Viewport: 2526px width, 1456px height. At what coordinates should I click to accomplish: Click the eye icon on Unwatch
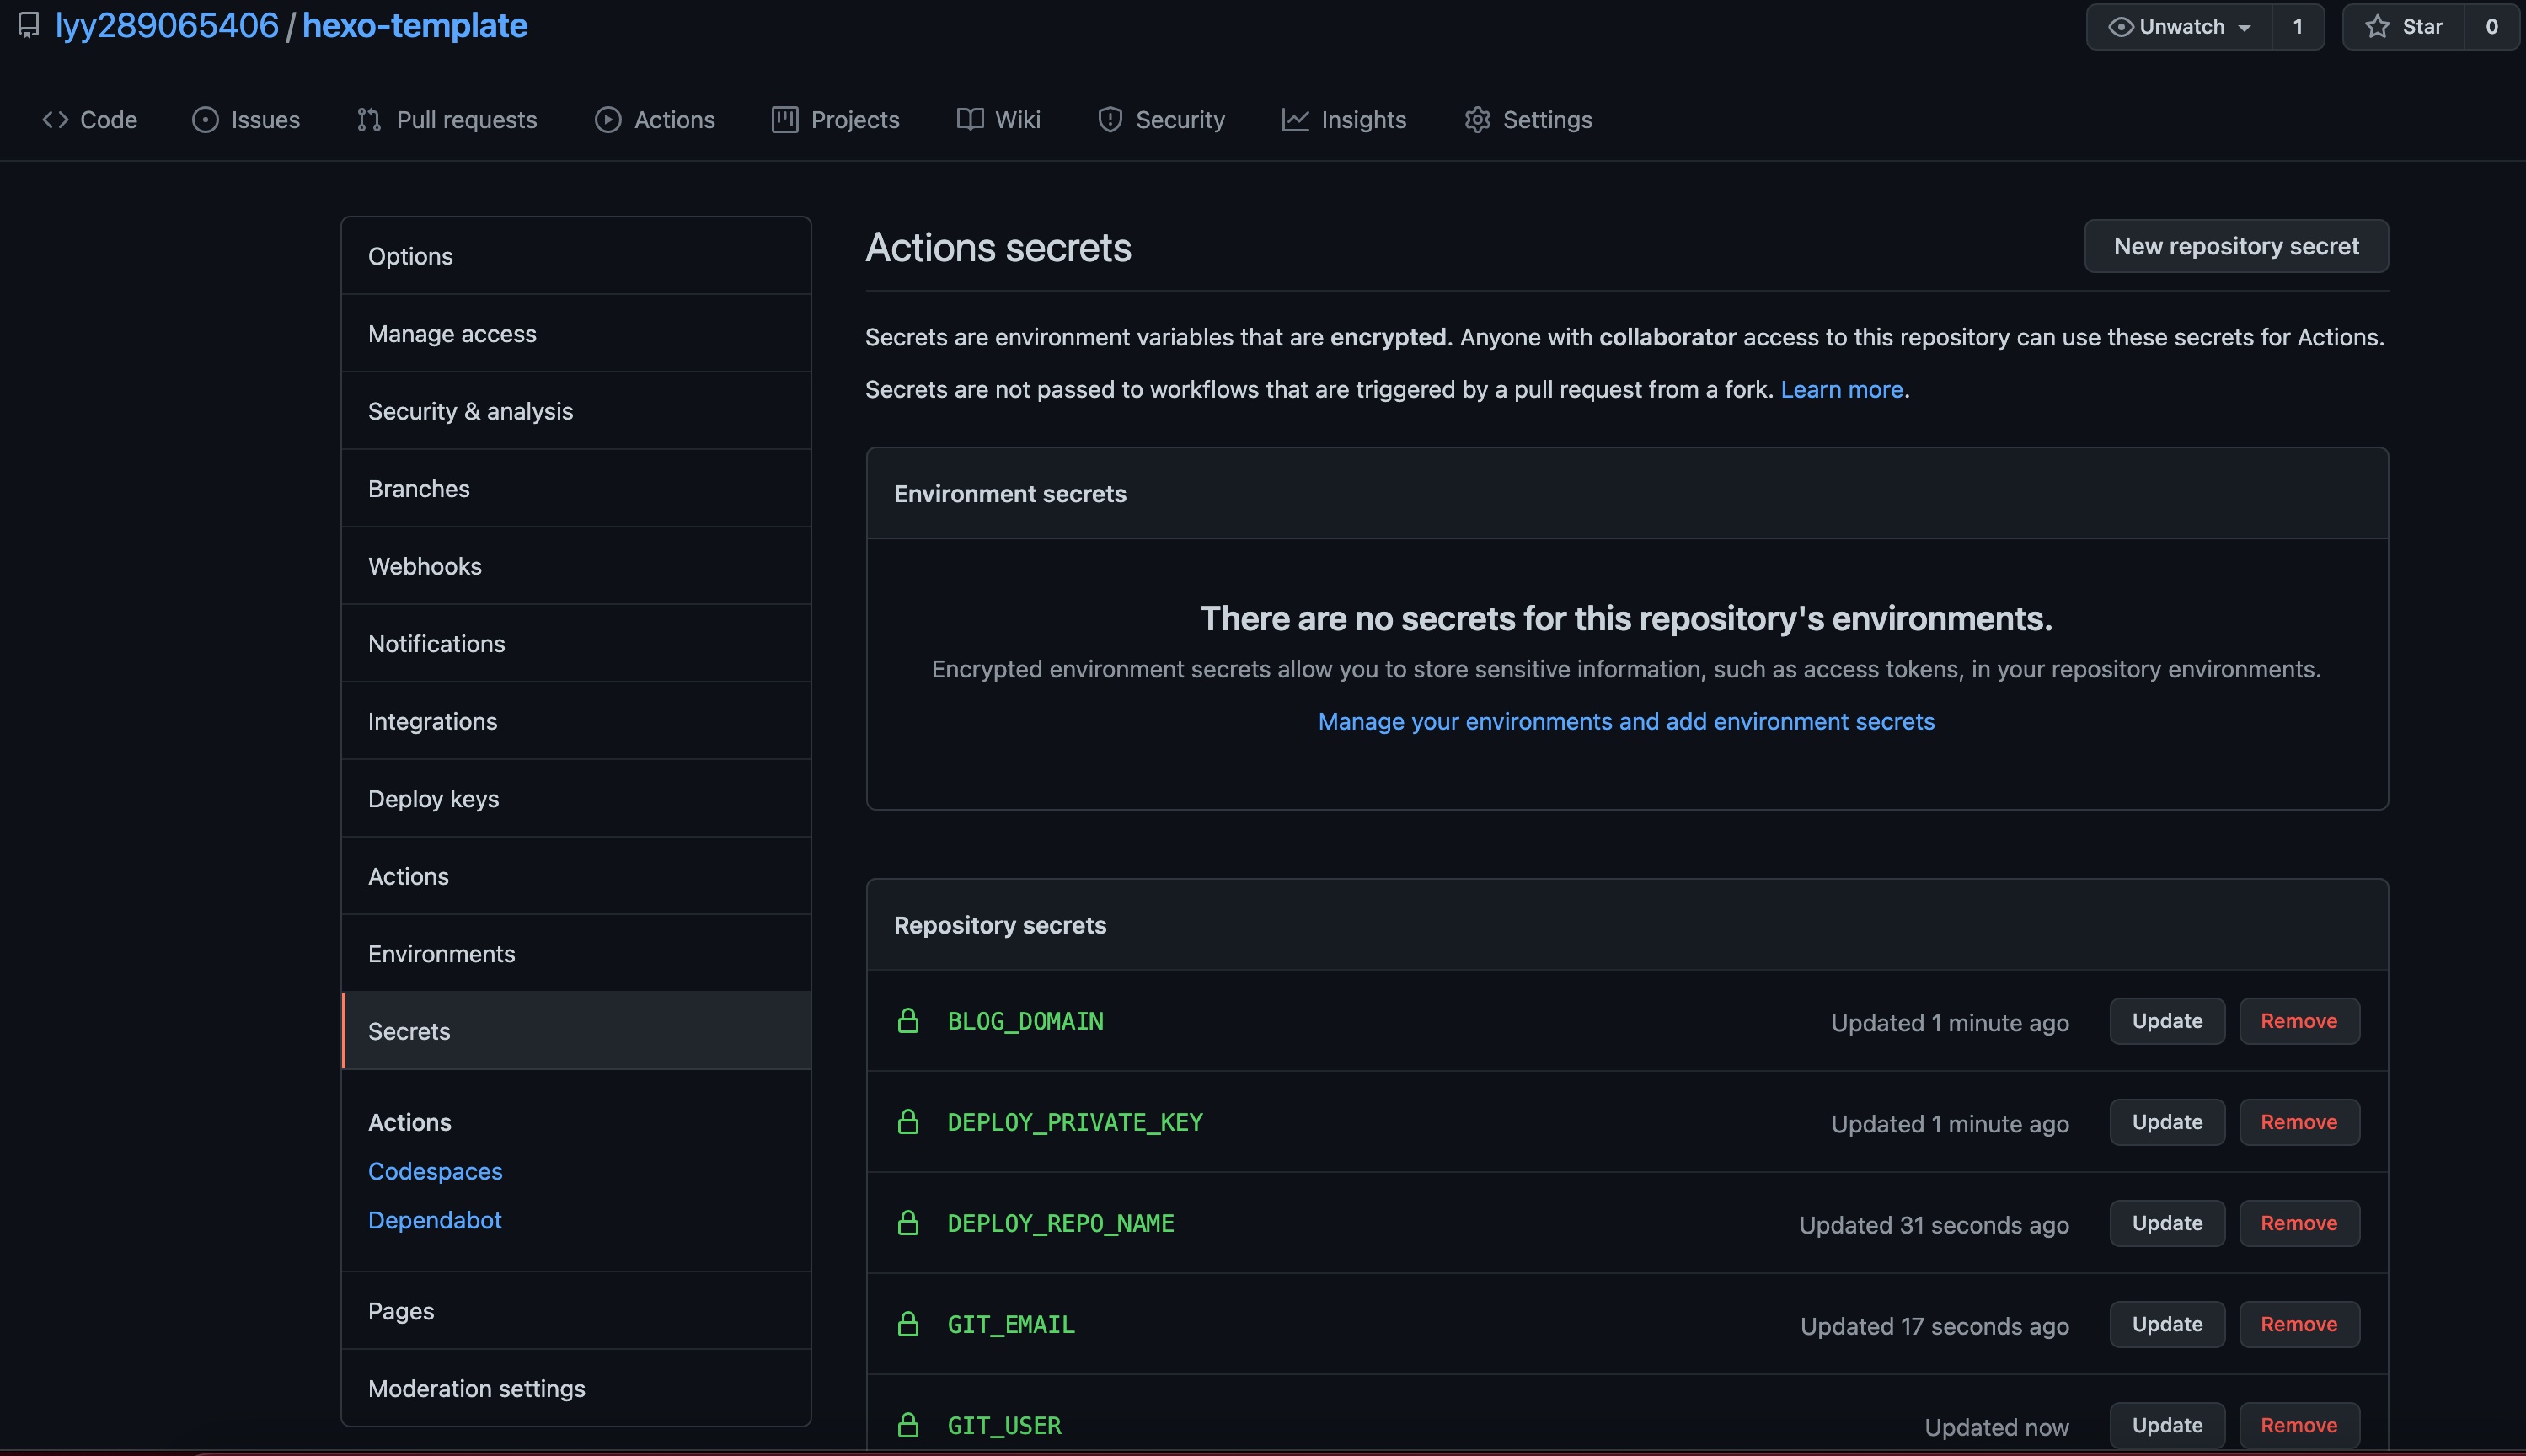point(2121,27)
